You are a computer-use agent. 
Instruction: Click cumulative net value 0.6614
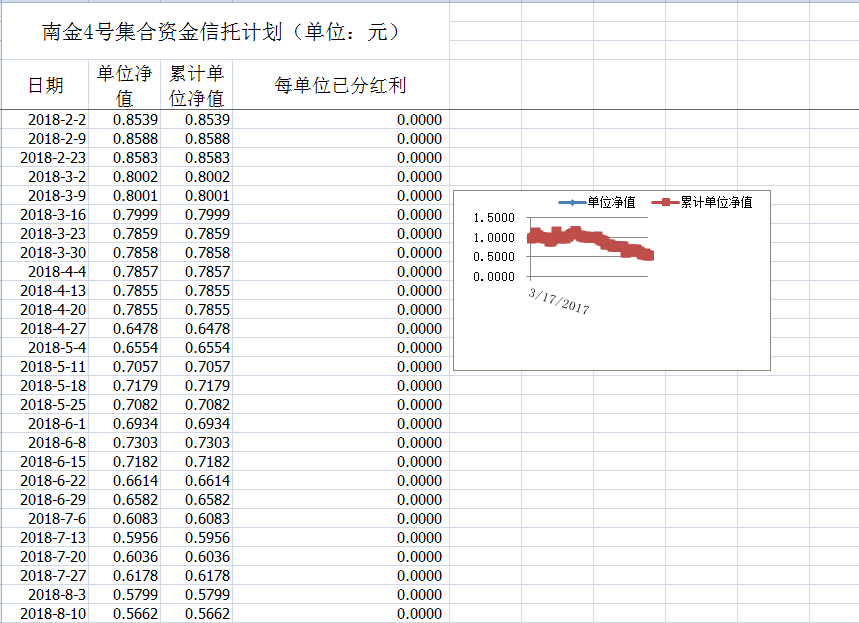pyautogui.click(x=196, y=481)
